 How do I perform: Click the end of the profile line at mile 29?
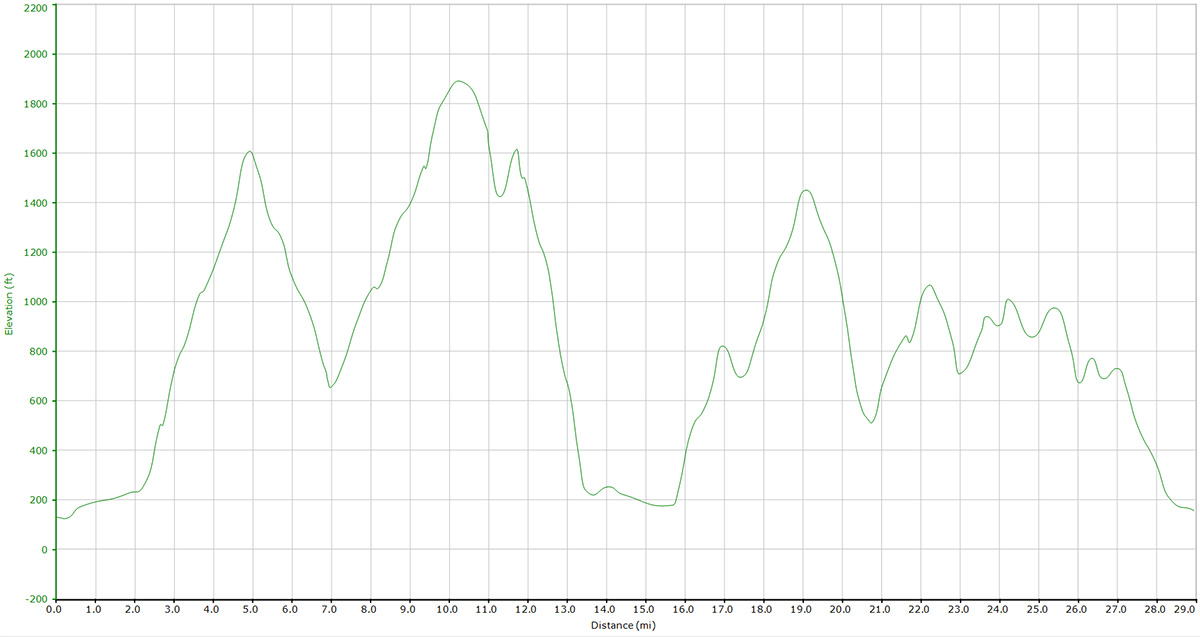[x=1193, y=511]
